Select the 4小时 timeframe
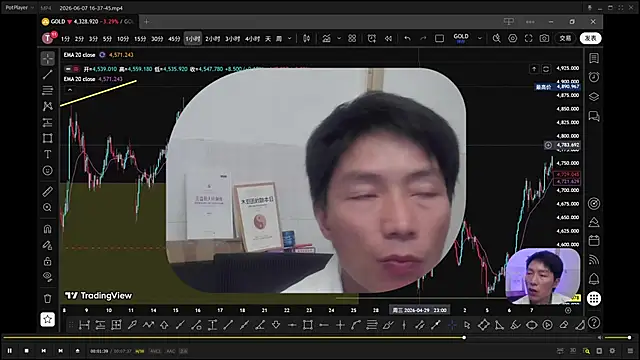Viewport: 640px width, 360px height. 252,39
